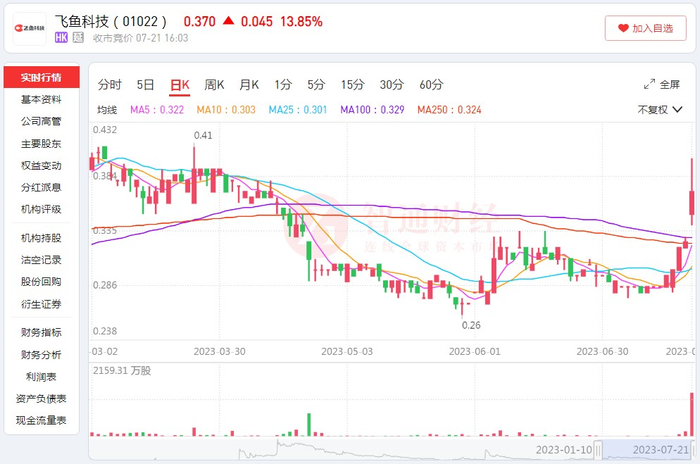Screen dimensions: 700x464
Task: Switch to 30分 interval tab
Action: click(x=392, y=84)
